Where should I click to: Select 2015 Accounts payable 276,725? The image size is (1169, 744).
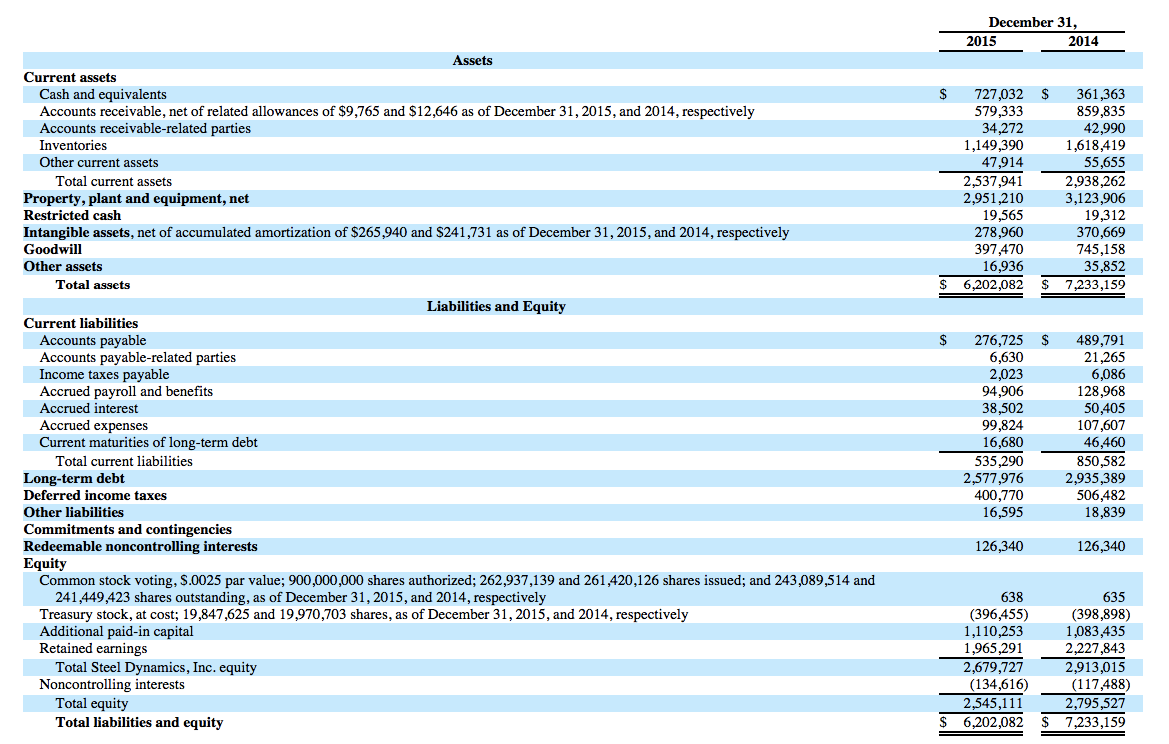click(x=998, y=341)
